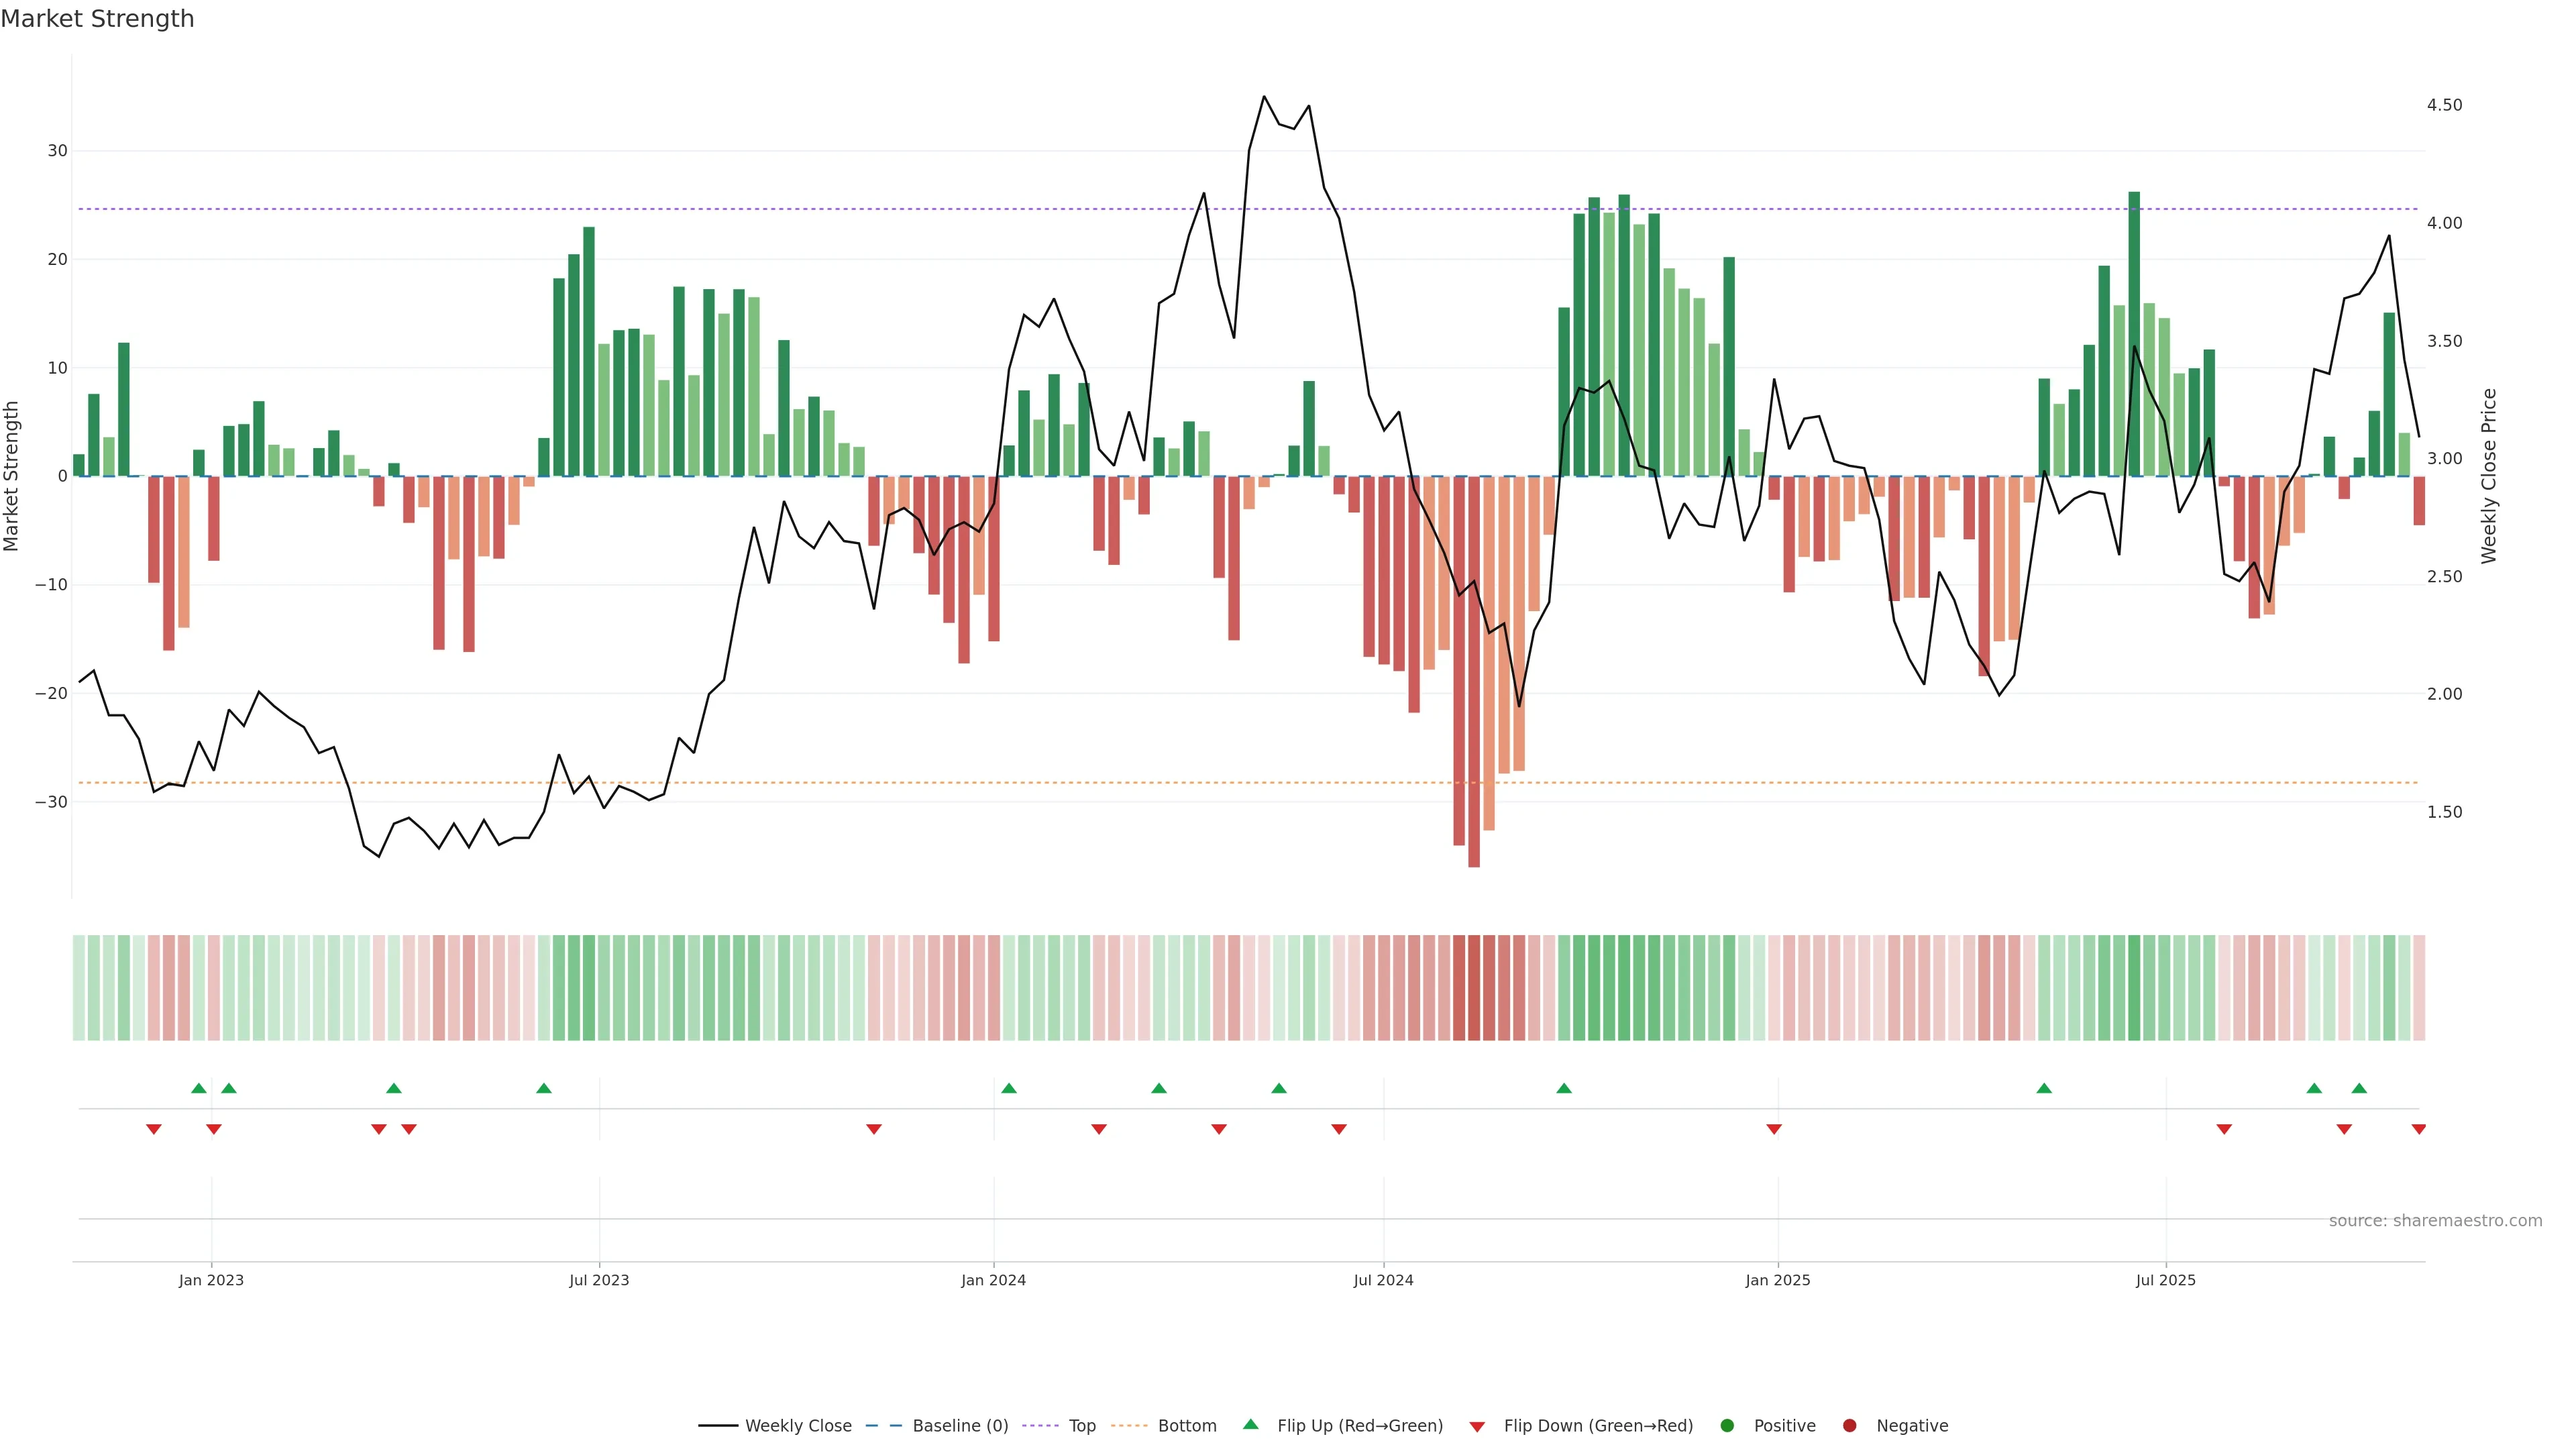Select the flip-down triangle at Jan 2025
This screenshot has width=2576, height=1449.
(x=1774, y=1129)
